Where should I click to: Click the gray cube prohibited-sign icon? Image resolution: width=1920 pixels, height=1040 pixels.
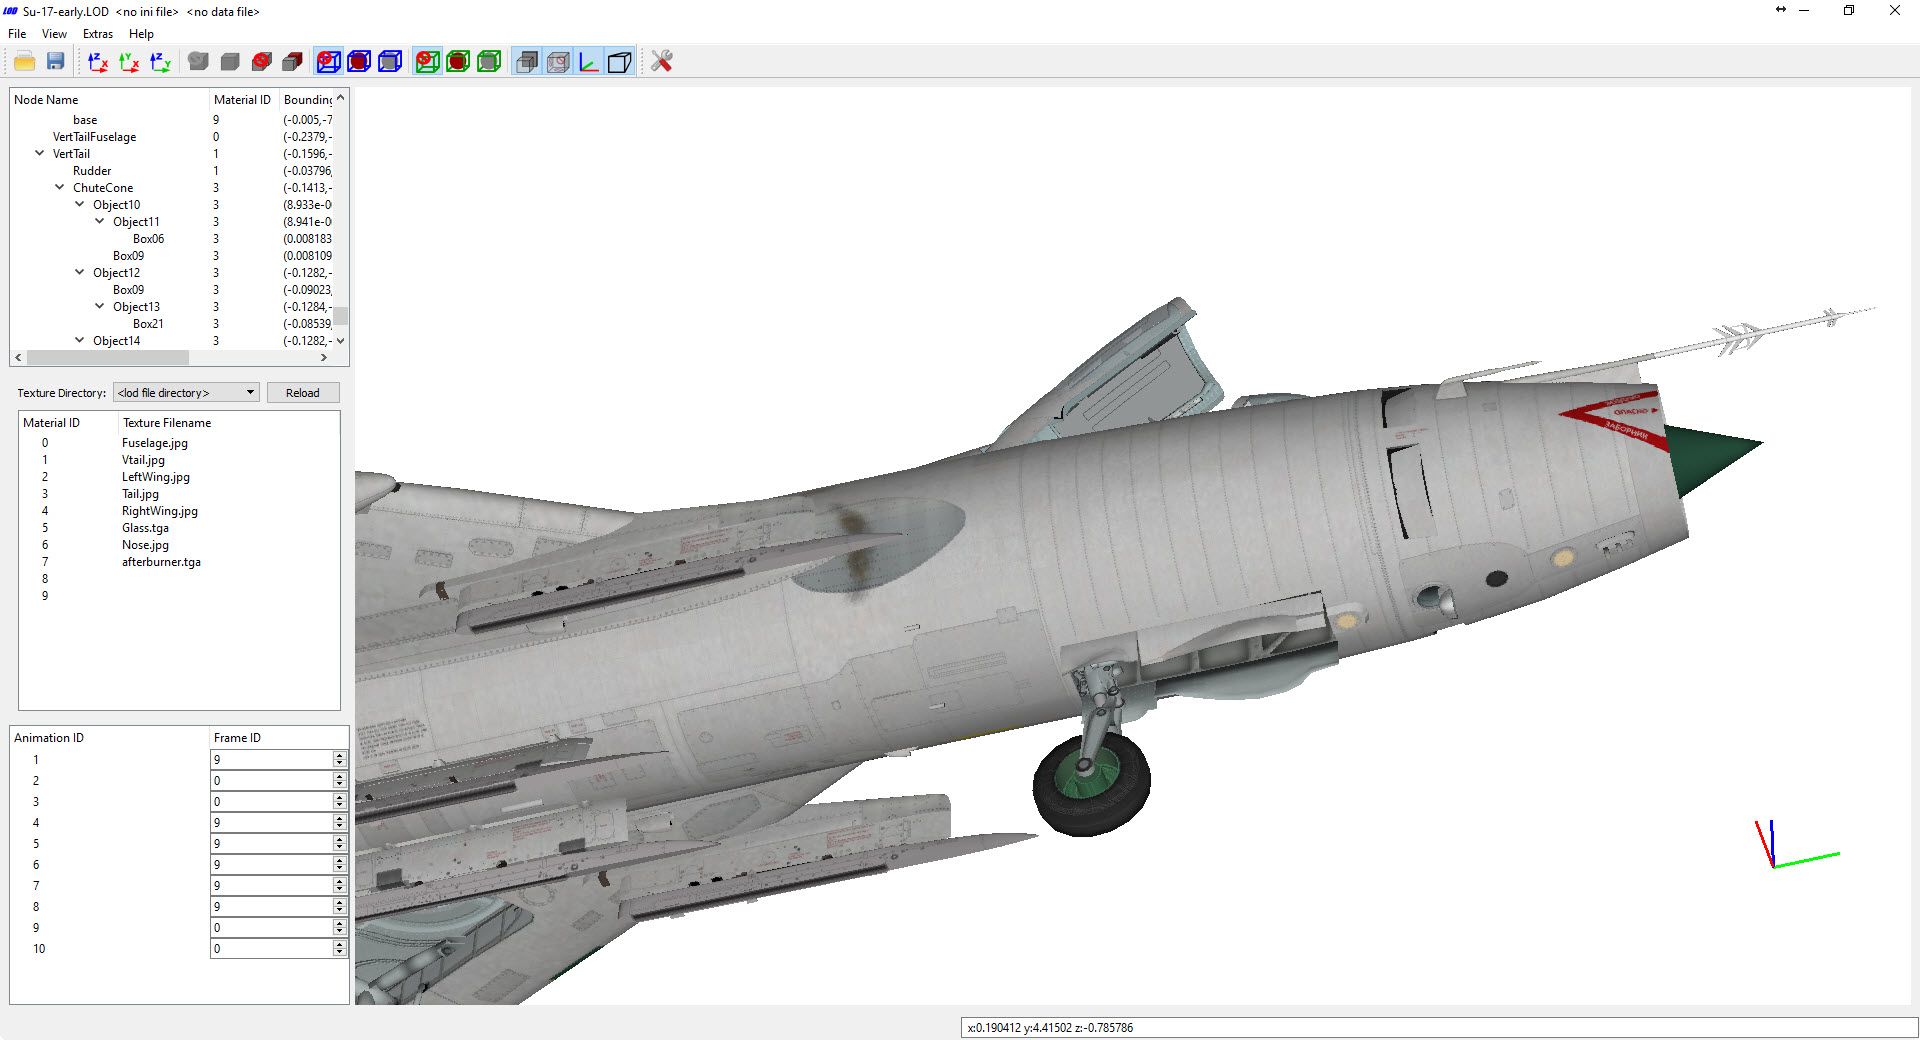point(261,62)
